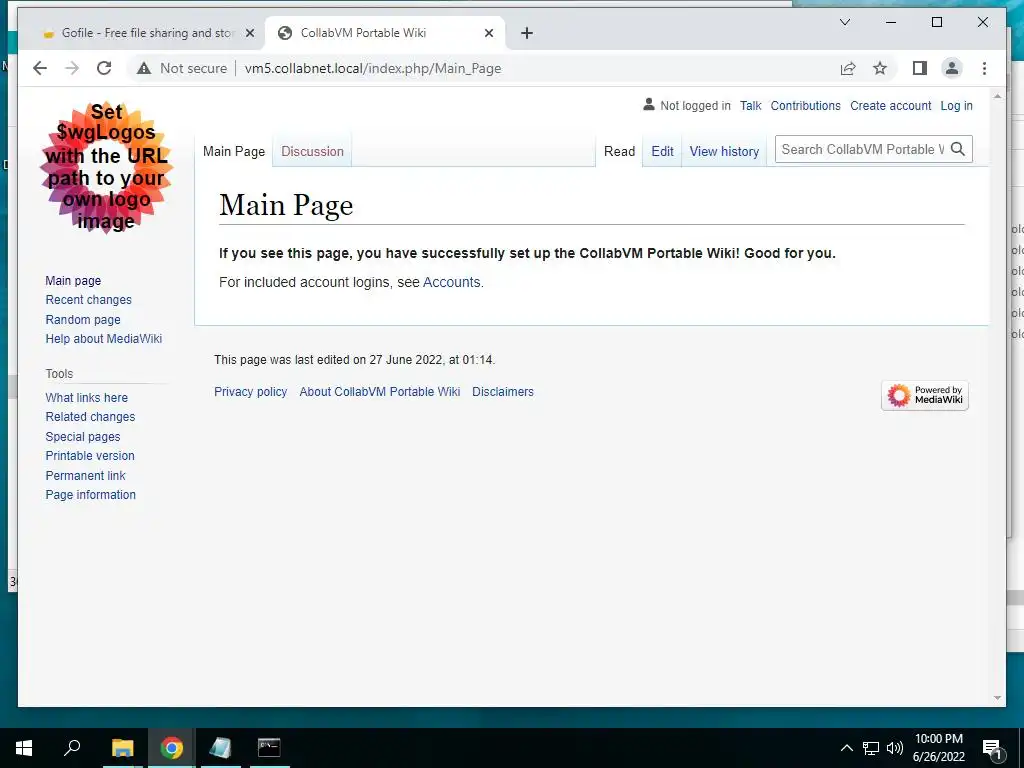Viewport: 1024px width, 768px height.
Task: Open Command Prompt from taskbar
Action: (269, 748)
